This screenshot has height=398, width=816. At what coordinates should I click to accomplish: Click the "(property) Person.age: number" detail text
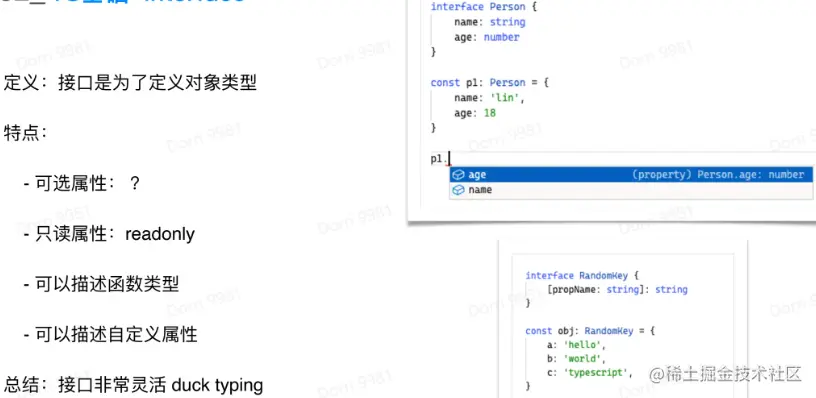[x=718, y=175]
